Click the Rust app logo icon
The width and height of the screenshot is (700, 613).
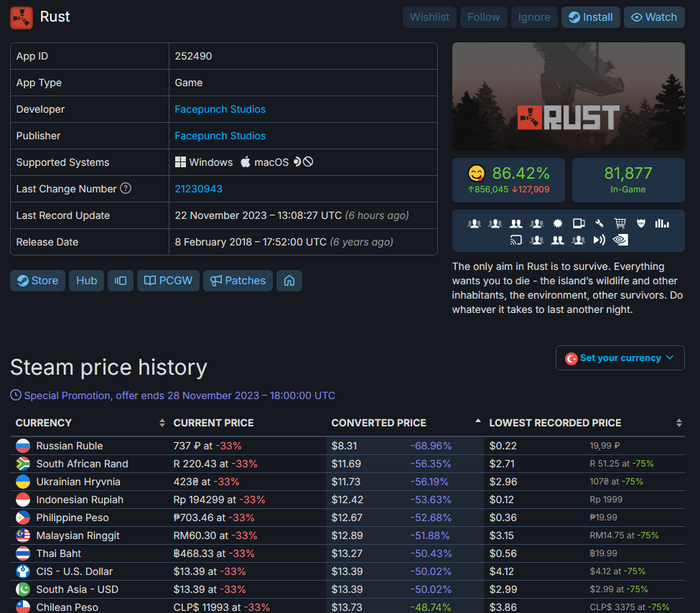pyautogui.click(x=21, y=17)
